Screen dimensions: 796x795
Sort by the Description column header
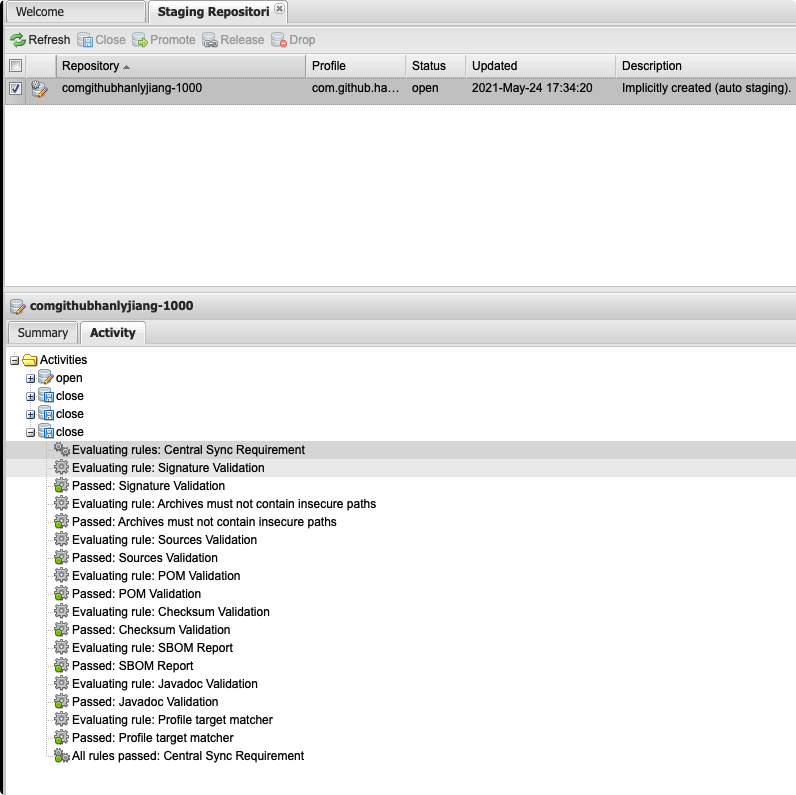tap(706, 65)
